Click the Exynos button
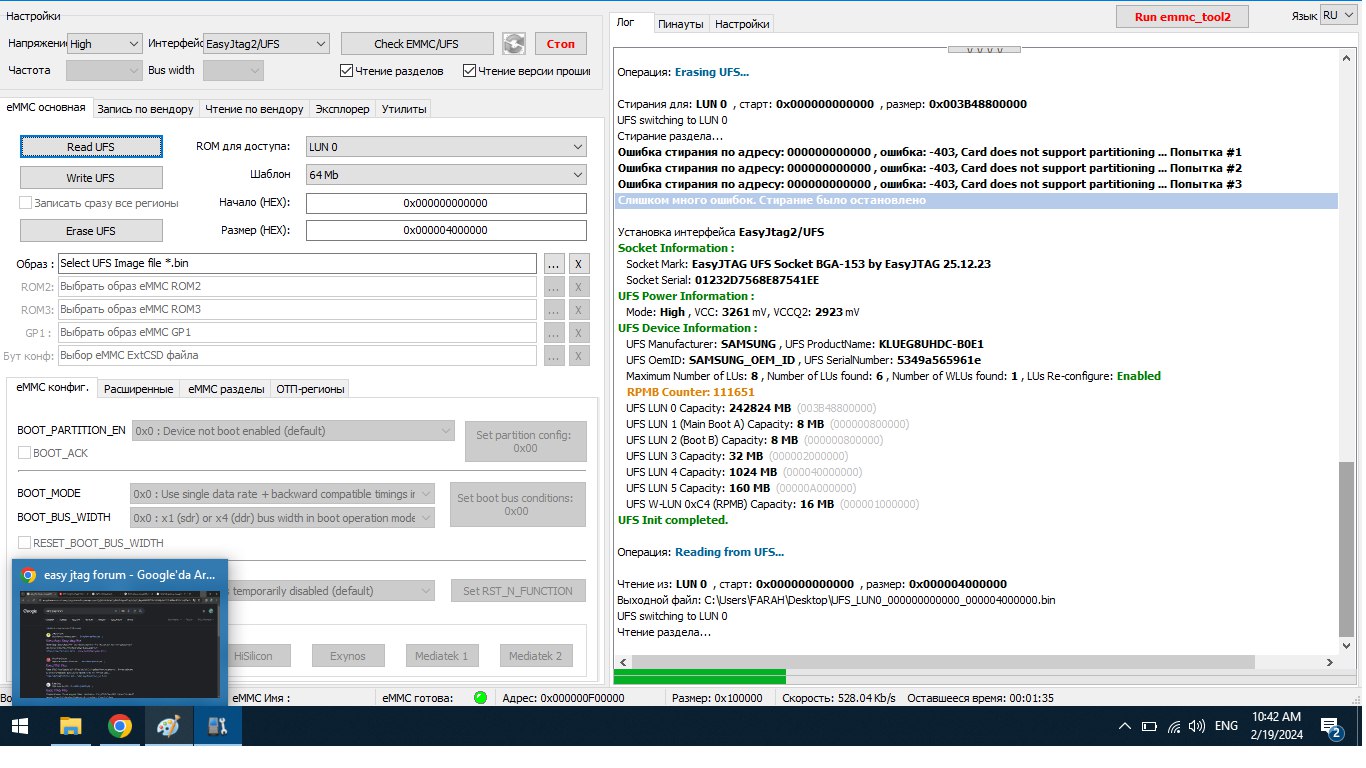1366x768 pixels. pyautogui.click(x=348, y=656)
